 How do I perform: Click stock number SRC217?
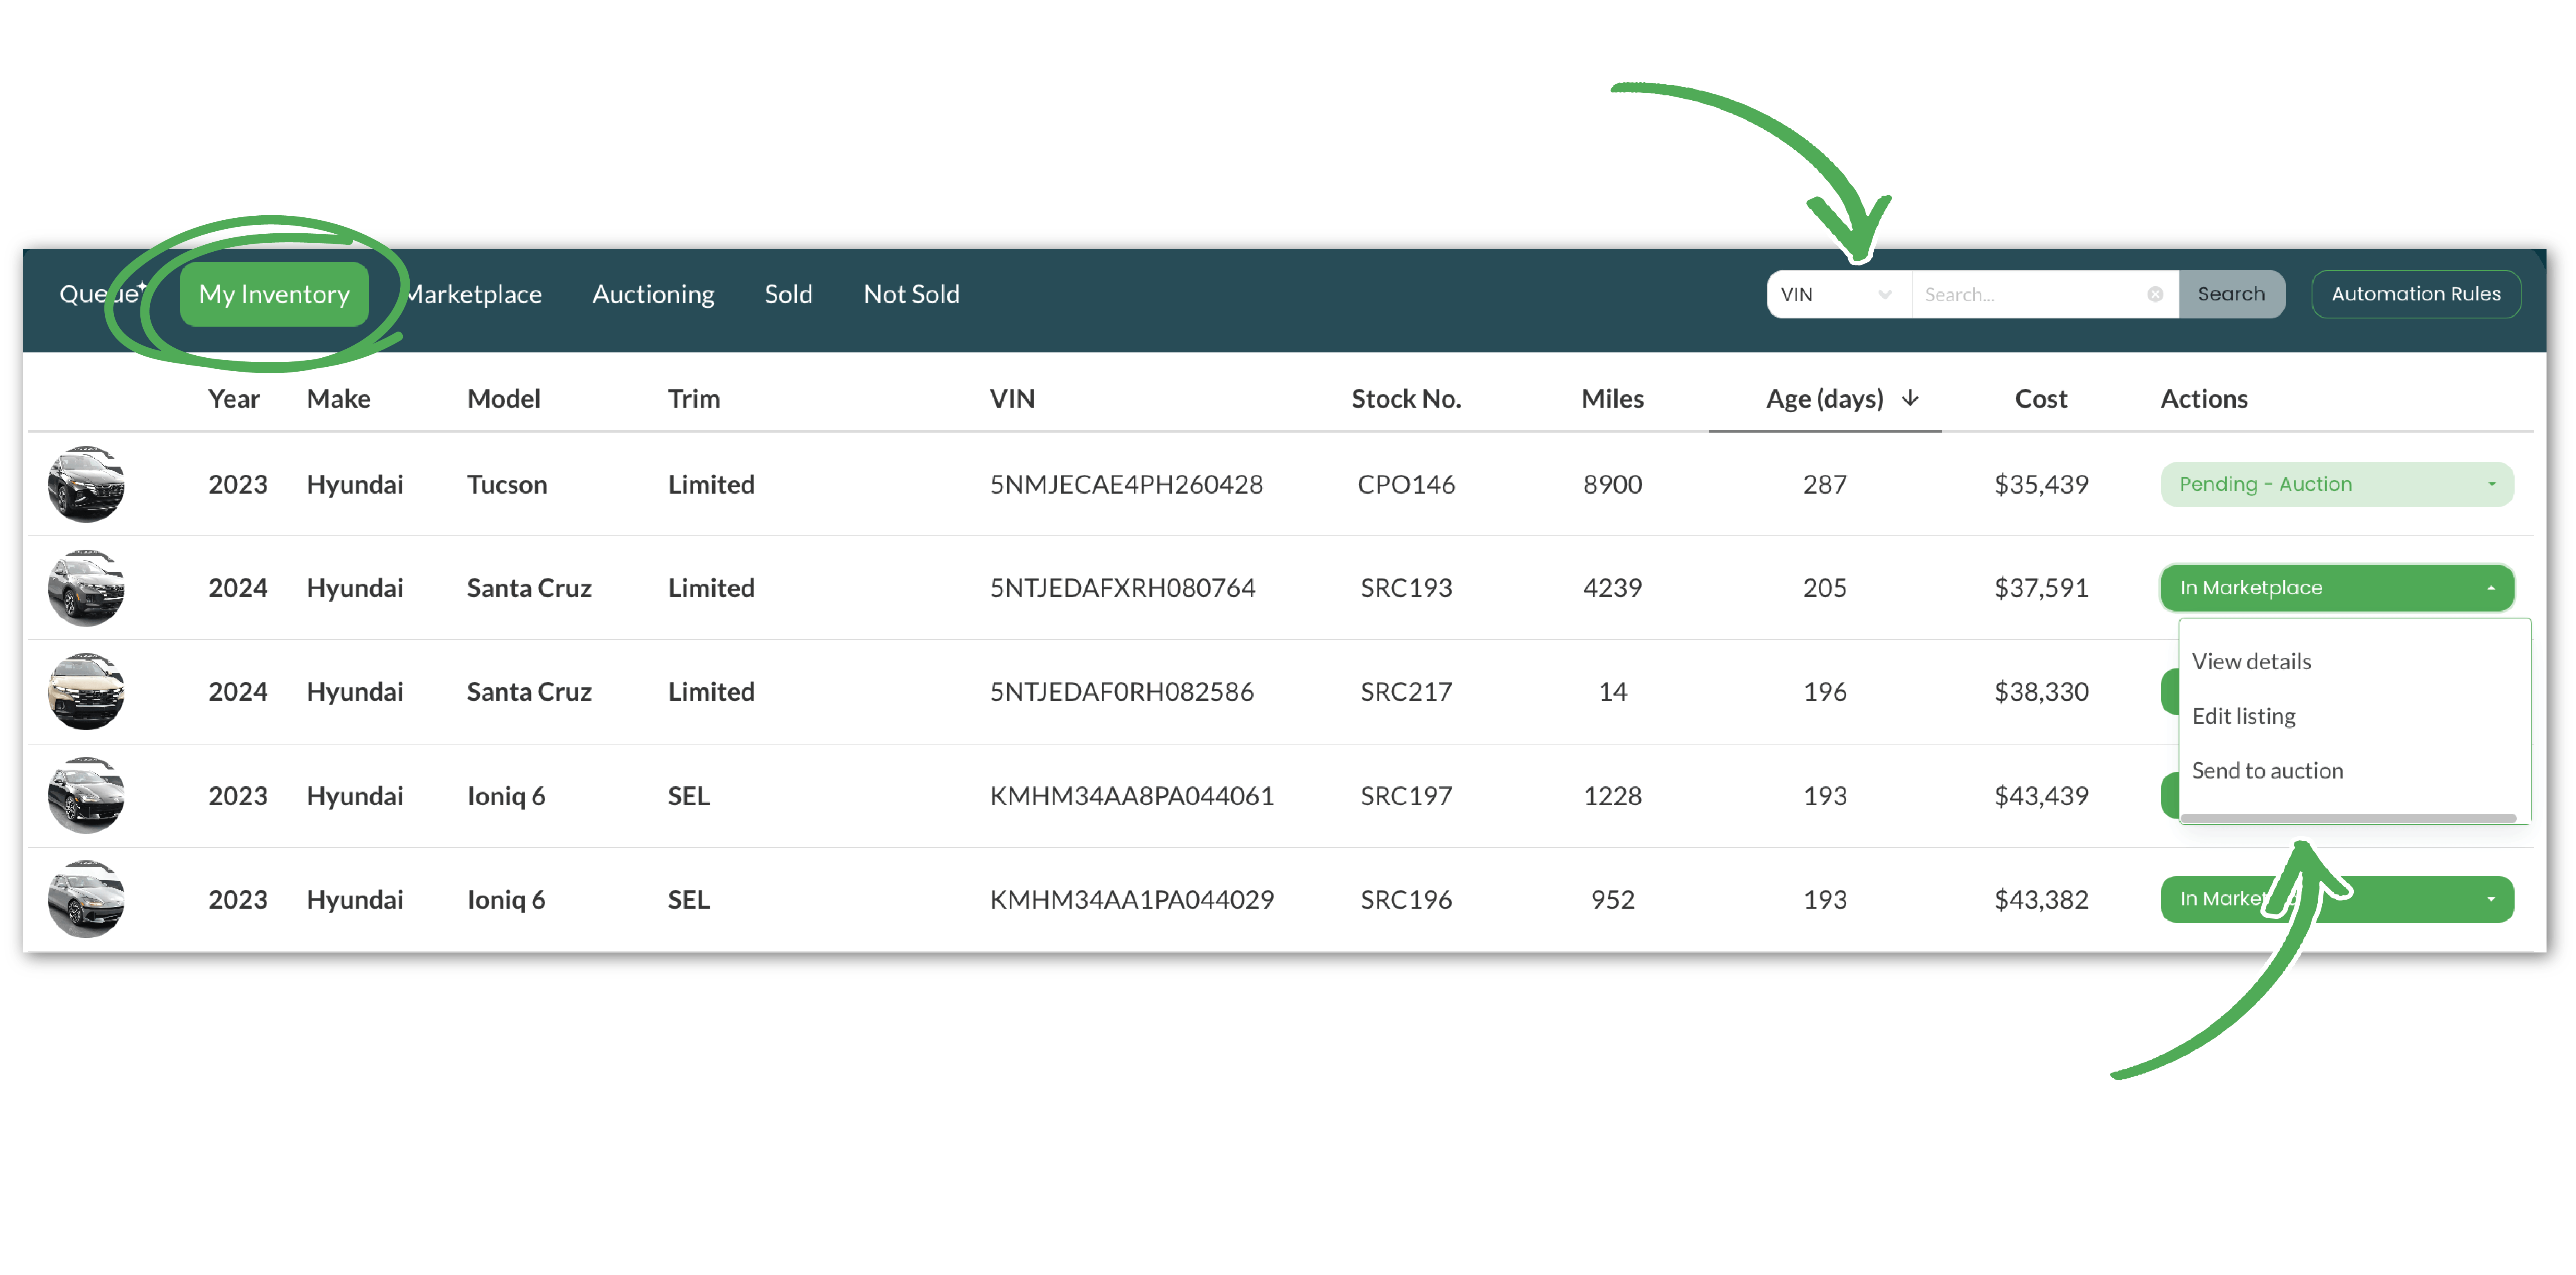(x=1406, y=692)
